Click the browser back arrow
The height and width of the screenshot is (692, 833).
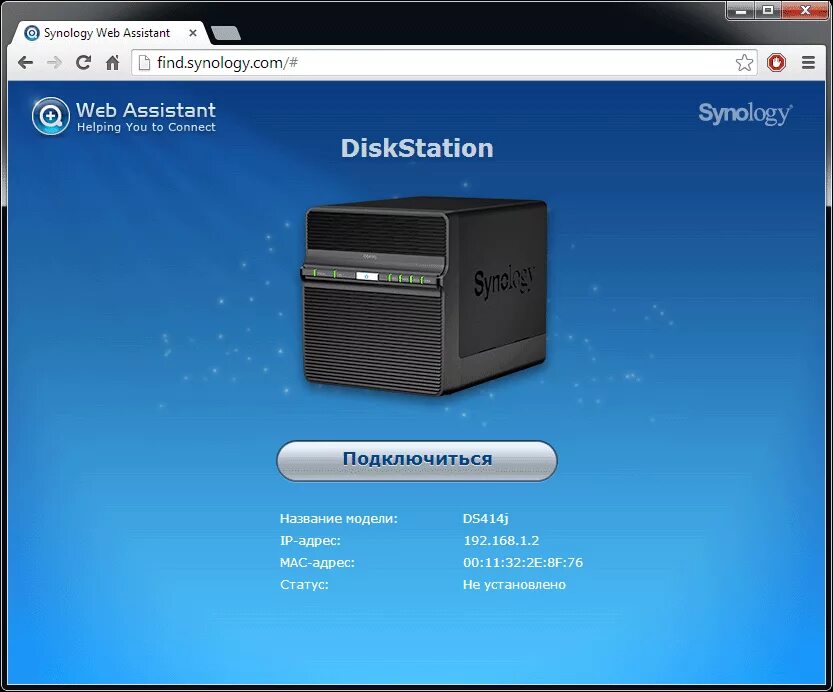point(25,63)
